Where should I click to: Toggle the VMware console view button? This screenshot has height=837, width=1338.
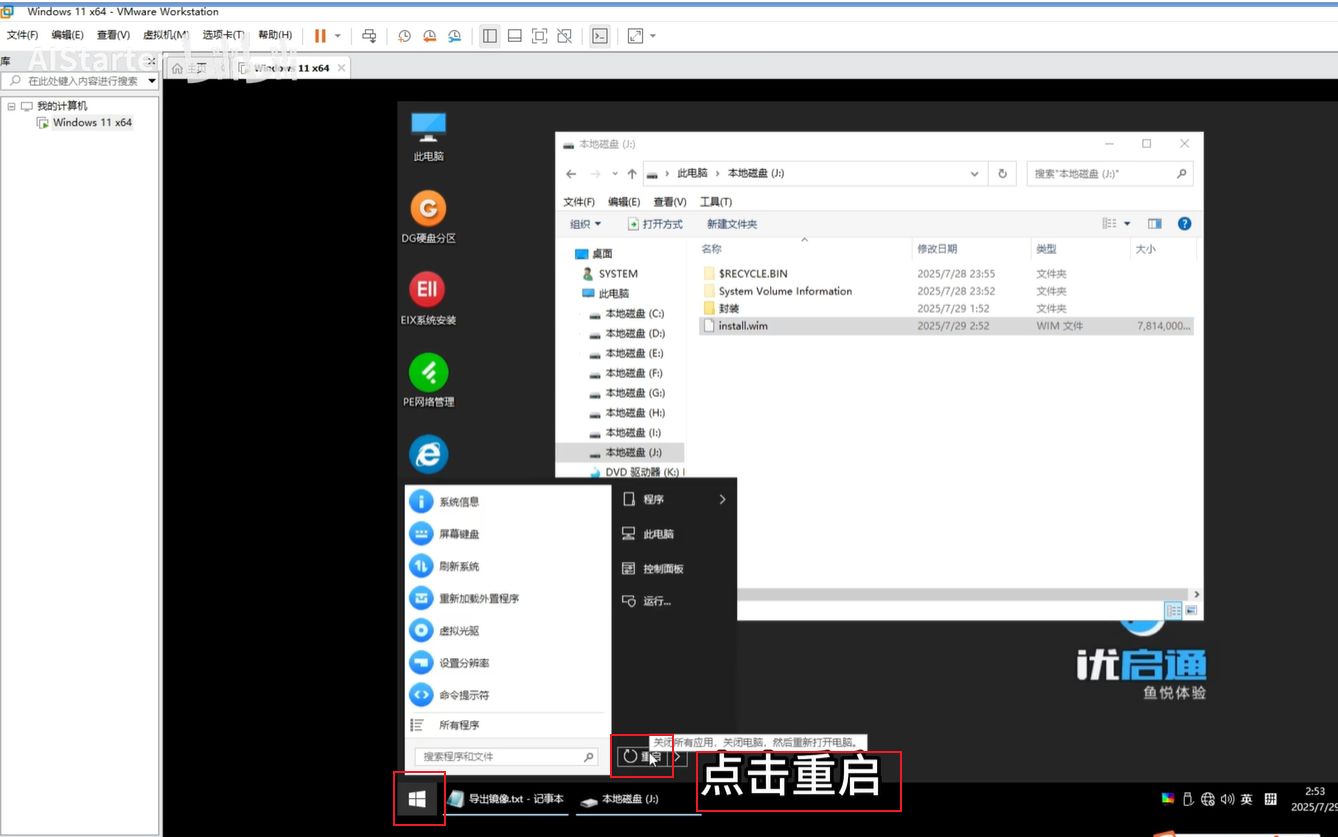coord(600,36)
